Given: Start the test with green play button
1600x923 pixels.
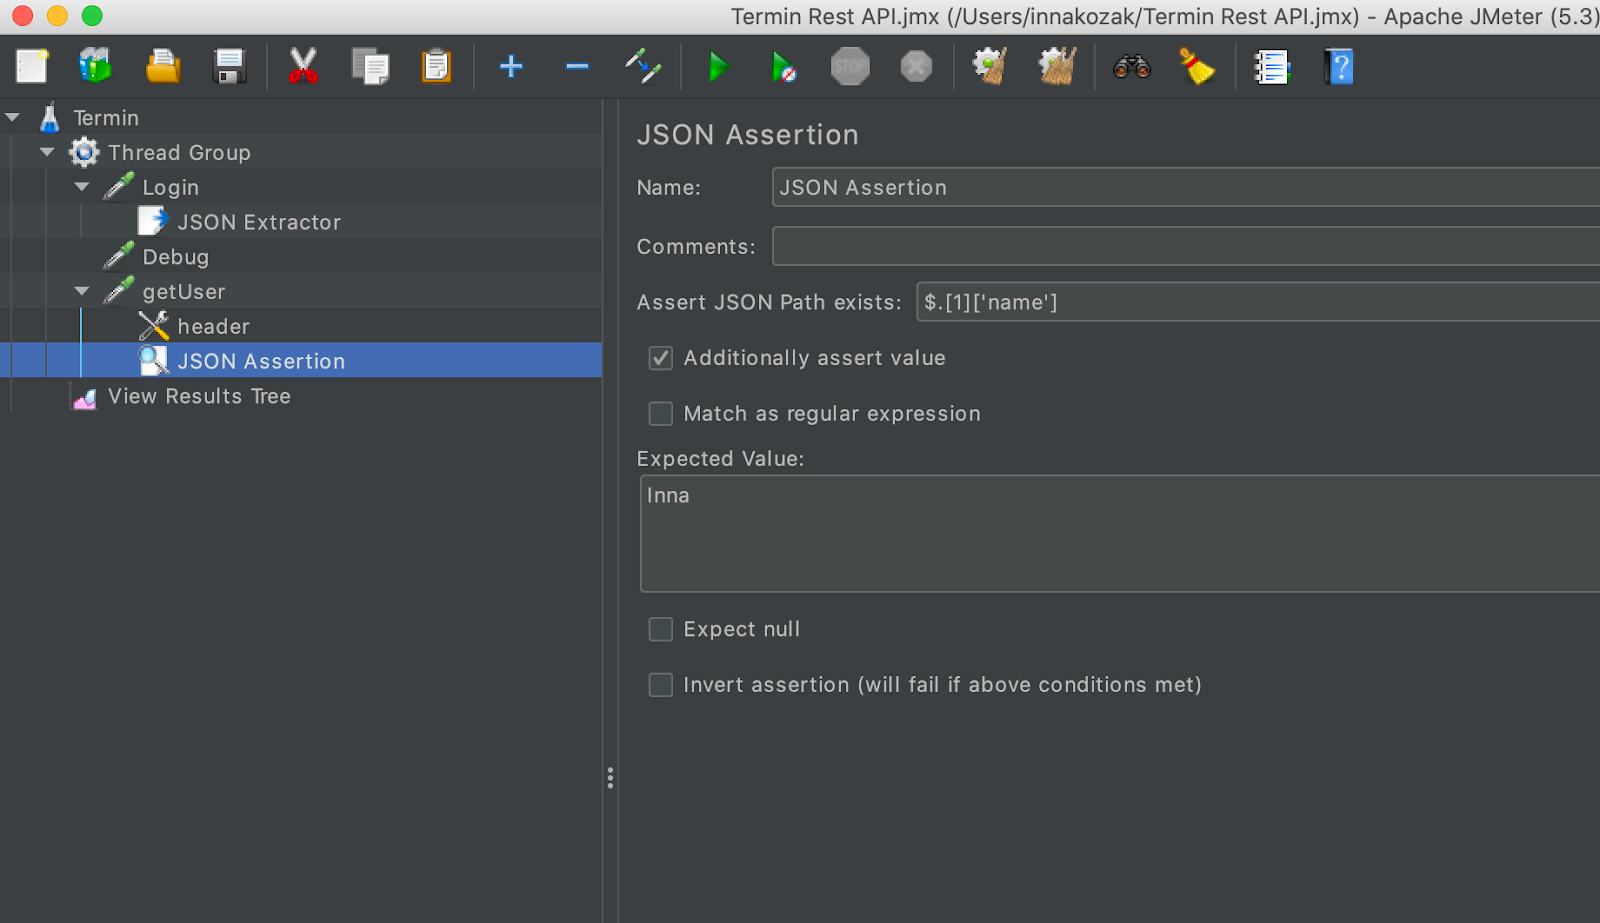Looking at the screenshot, I should tap(718, 67).
